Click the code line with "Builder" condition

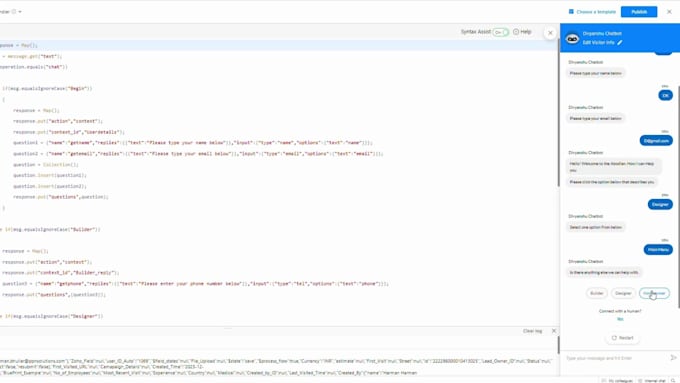pos(50,229)
